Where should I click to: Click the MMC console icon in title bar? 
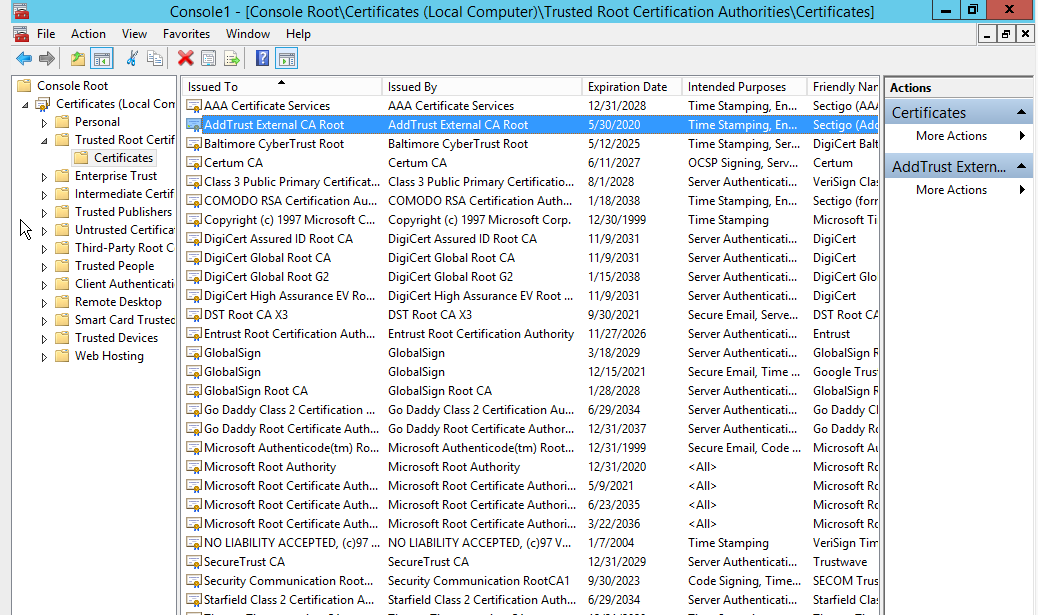pyautogui.click(x=21, y=11)
